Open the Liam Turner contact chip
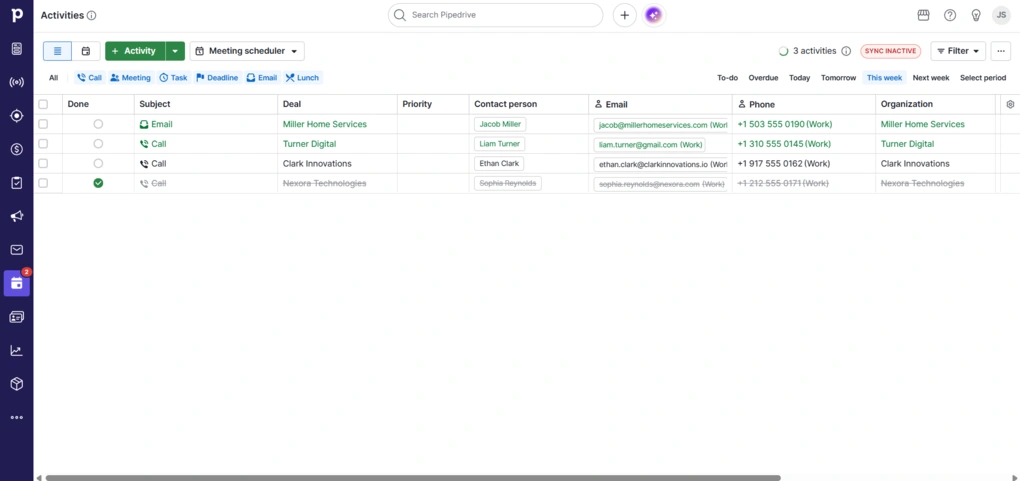The height and width of the screenshot is (481, 1020). 500,144
